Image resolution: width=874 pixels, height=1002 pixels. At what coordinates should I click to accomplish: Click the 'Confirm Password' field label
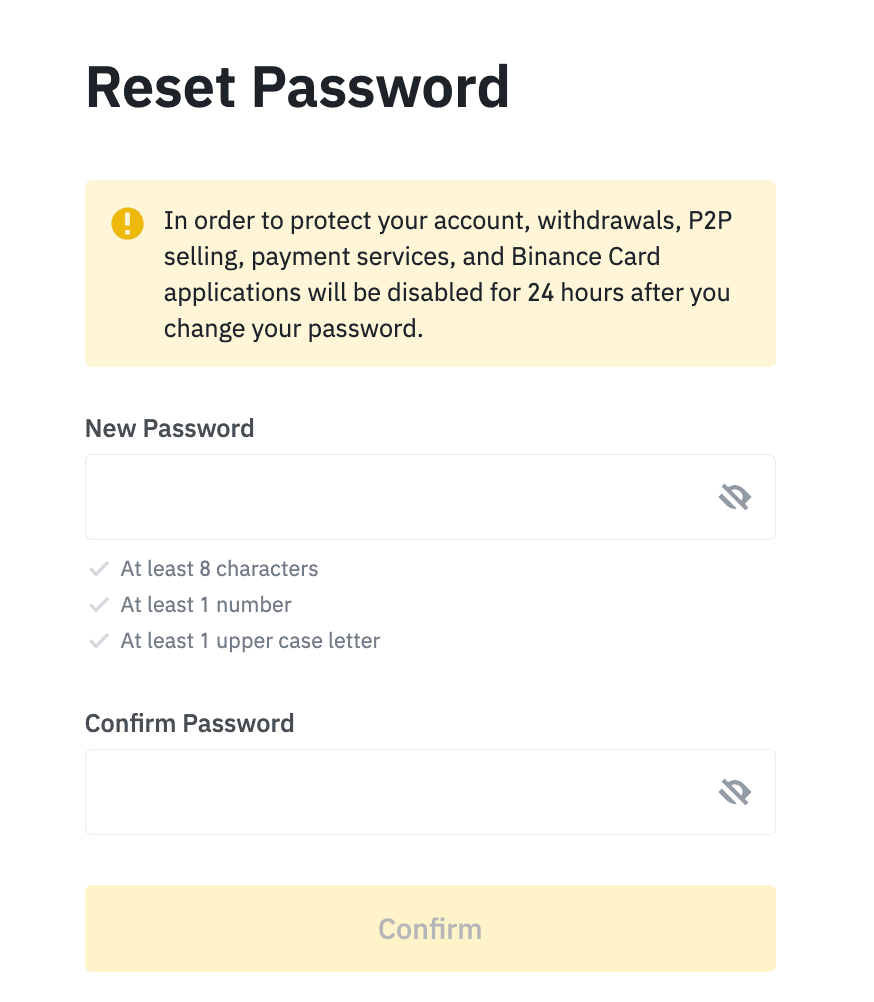[190, 724]
